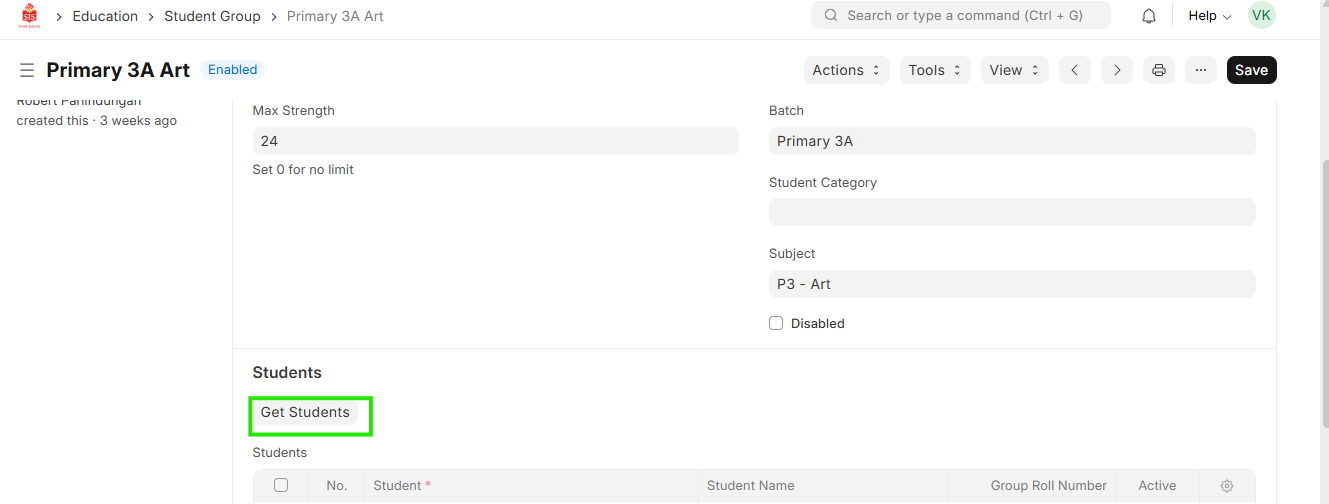This screenshot has width=1329, height=504.
Task: Toggle the sidebar hamburger icon
Action: coord(27,70)
